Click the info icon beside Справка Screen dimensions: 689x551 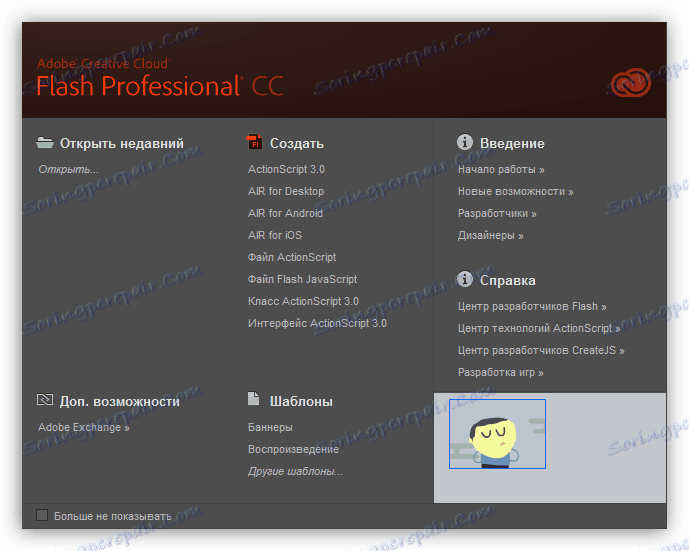[x=465, y=279]
